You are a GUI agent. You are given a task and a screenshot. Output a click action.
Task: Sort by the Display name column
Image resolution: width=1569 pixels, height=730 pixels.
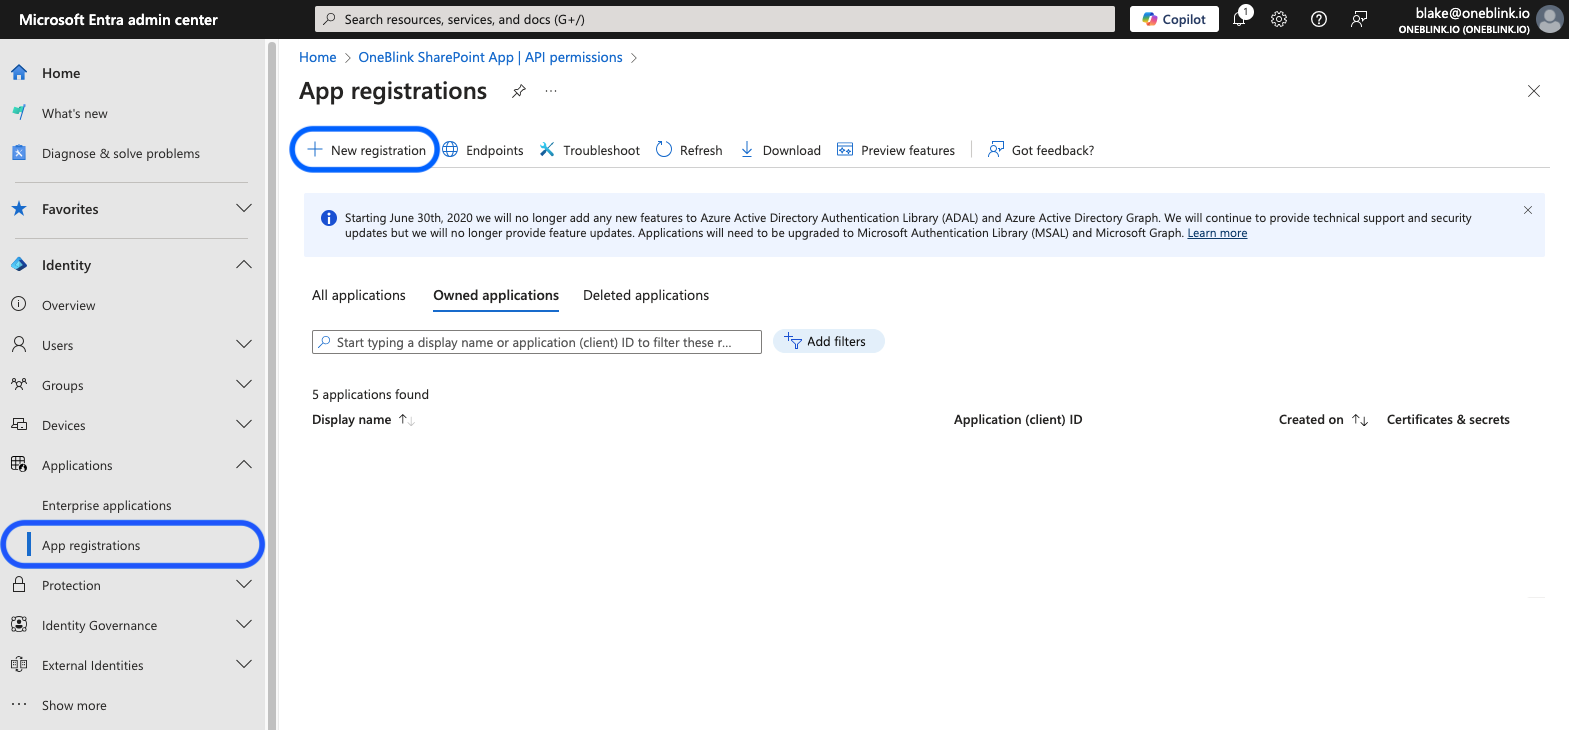click(x=363, y=420)
